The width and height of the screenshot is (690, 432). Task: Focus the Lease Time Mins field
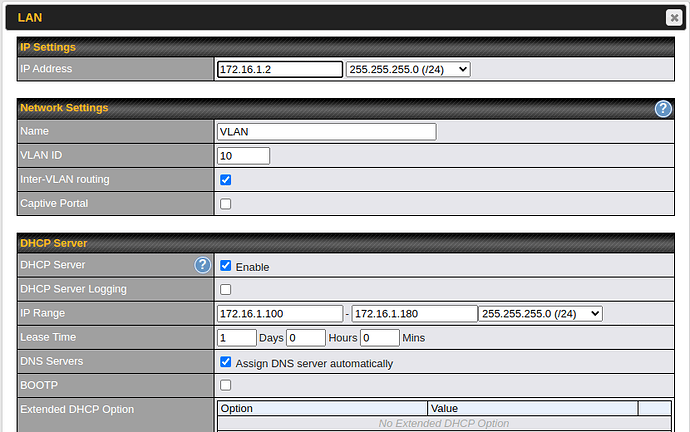[x=380, y=338]
